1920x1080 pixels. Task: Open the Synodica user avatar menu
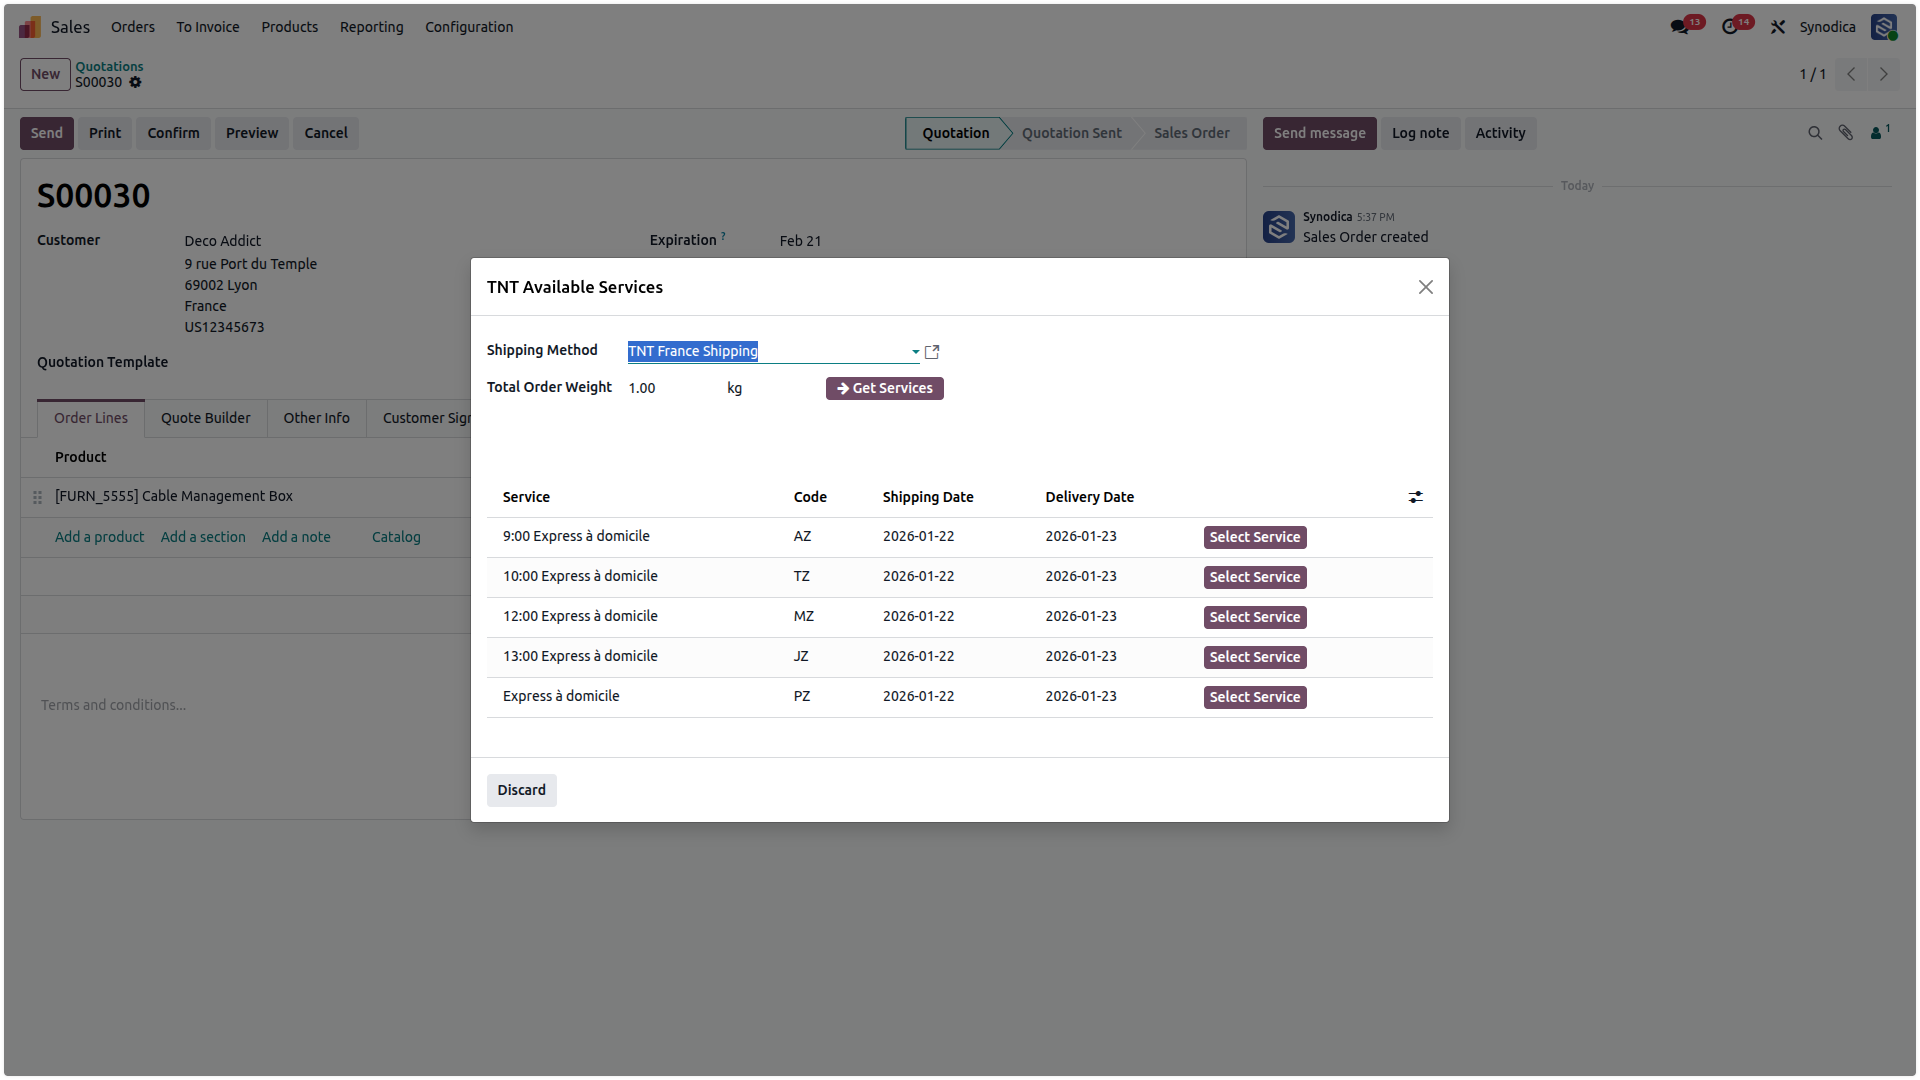point(1884,27)
